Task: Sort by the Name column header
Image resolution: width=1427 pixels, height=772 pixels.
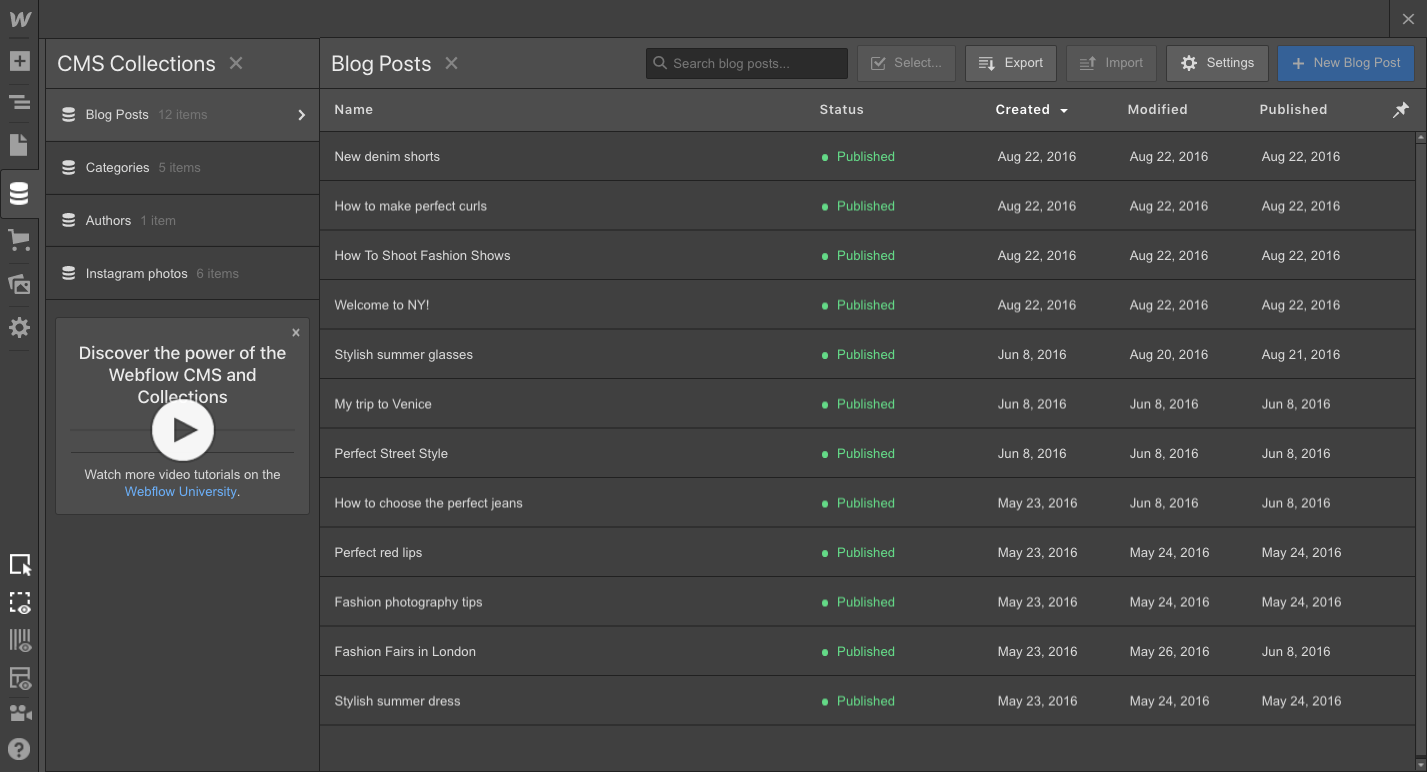Action: pyautogui.click(x=353, y=110)
